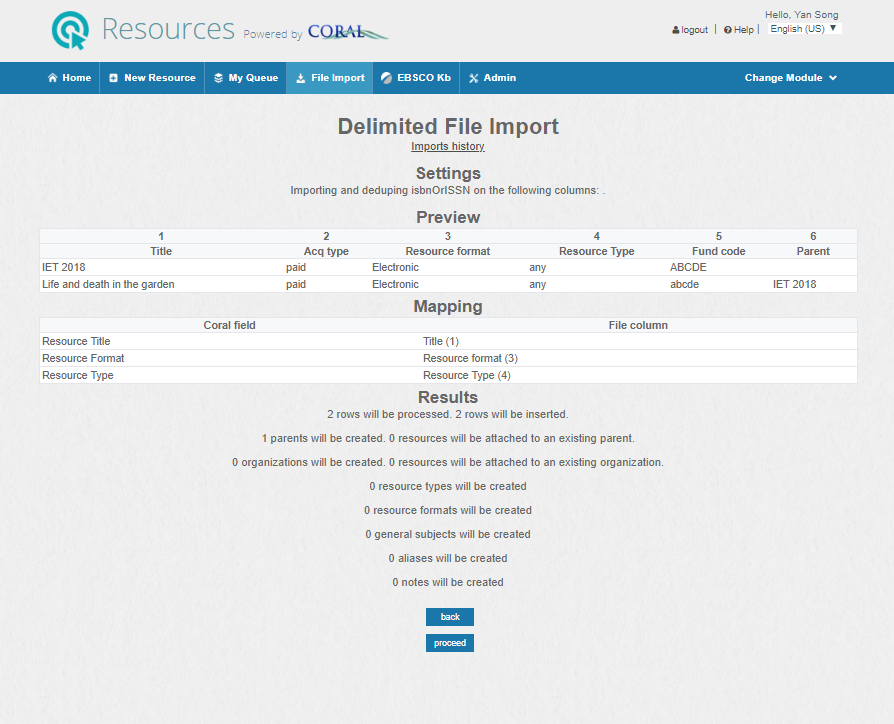The width and height of the screenshot is (894, 724).
Task: Click the 'Title' preview column header
Action: click(161, 251)
